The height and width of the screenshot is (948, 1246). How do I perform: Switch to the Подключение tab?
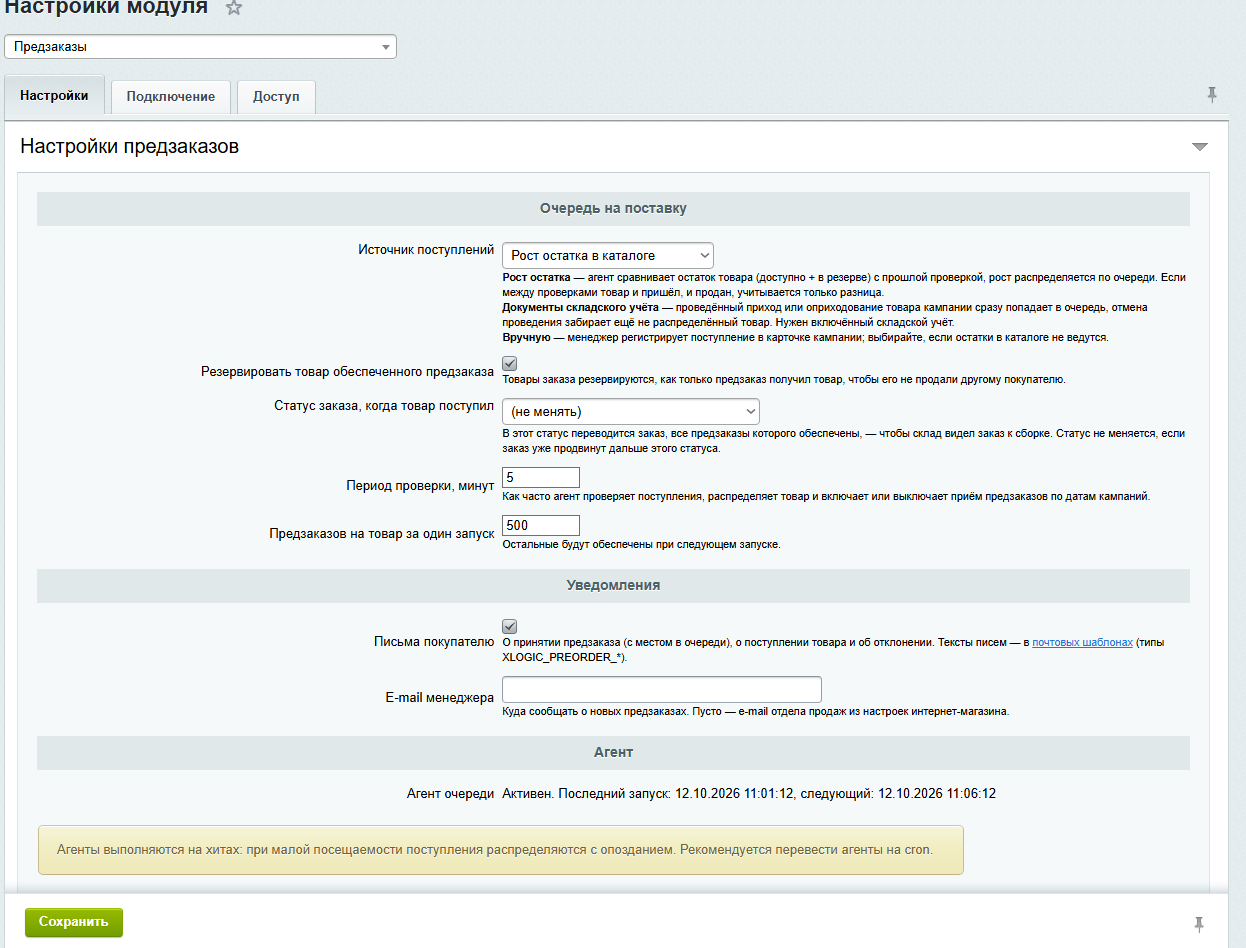tap(171, 97)
